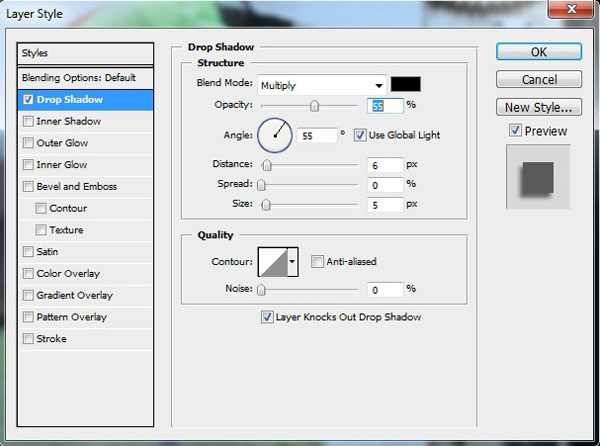Viewport: 600px width, 446px height.
Task: Enable the Inner Glow checkbox
Action: point(28,165)
